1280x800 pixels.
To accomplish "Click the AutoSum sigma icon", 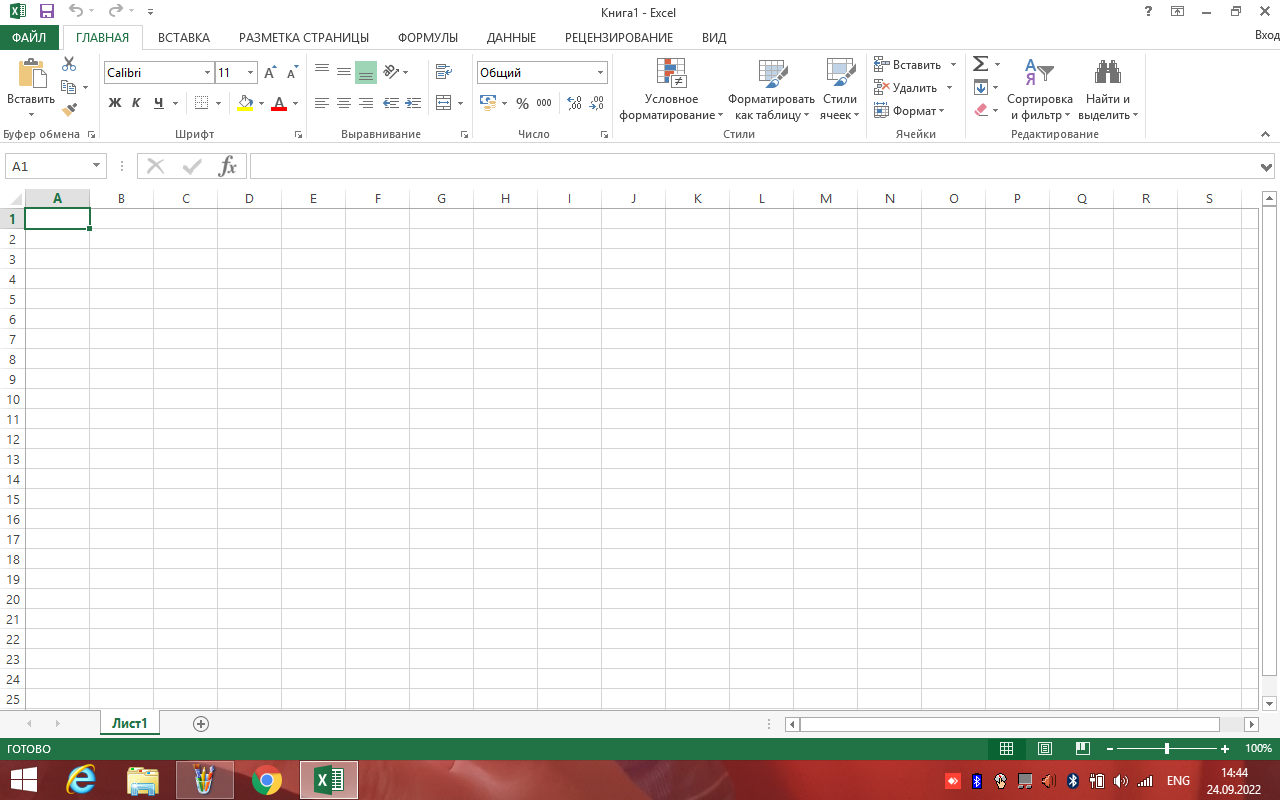I will [981, 64].
